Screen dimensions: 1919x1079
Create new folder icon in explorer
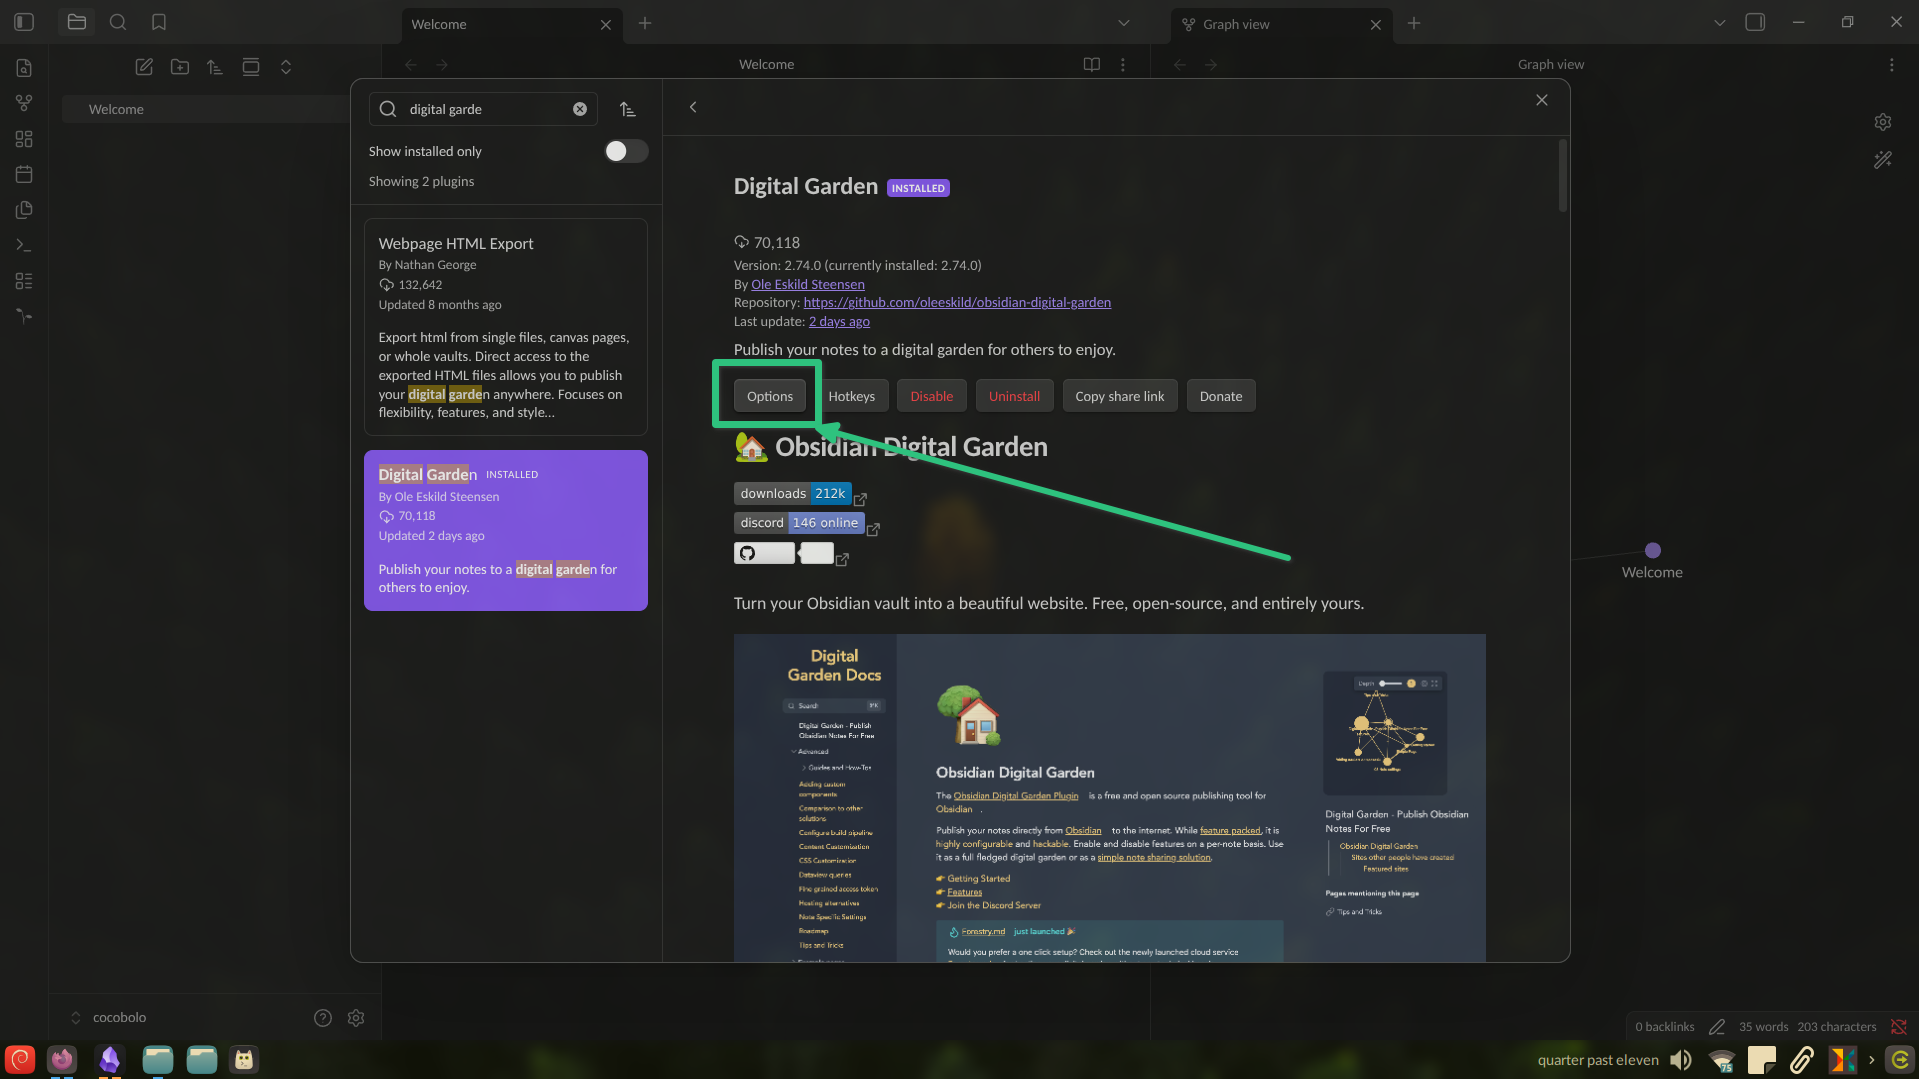[x=180, y=67]
